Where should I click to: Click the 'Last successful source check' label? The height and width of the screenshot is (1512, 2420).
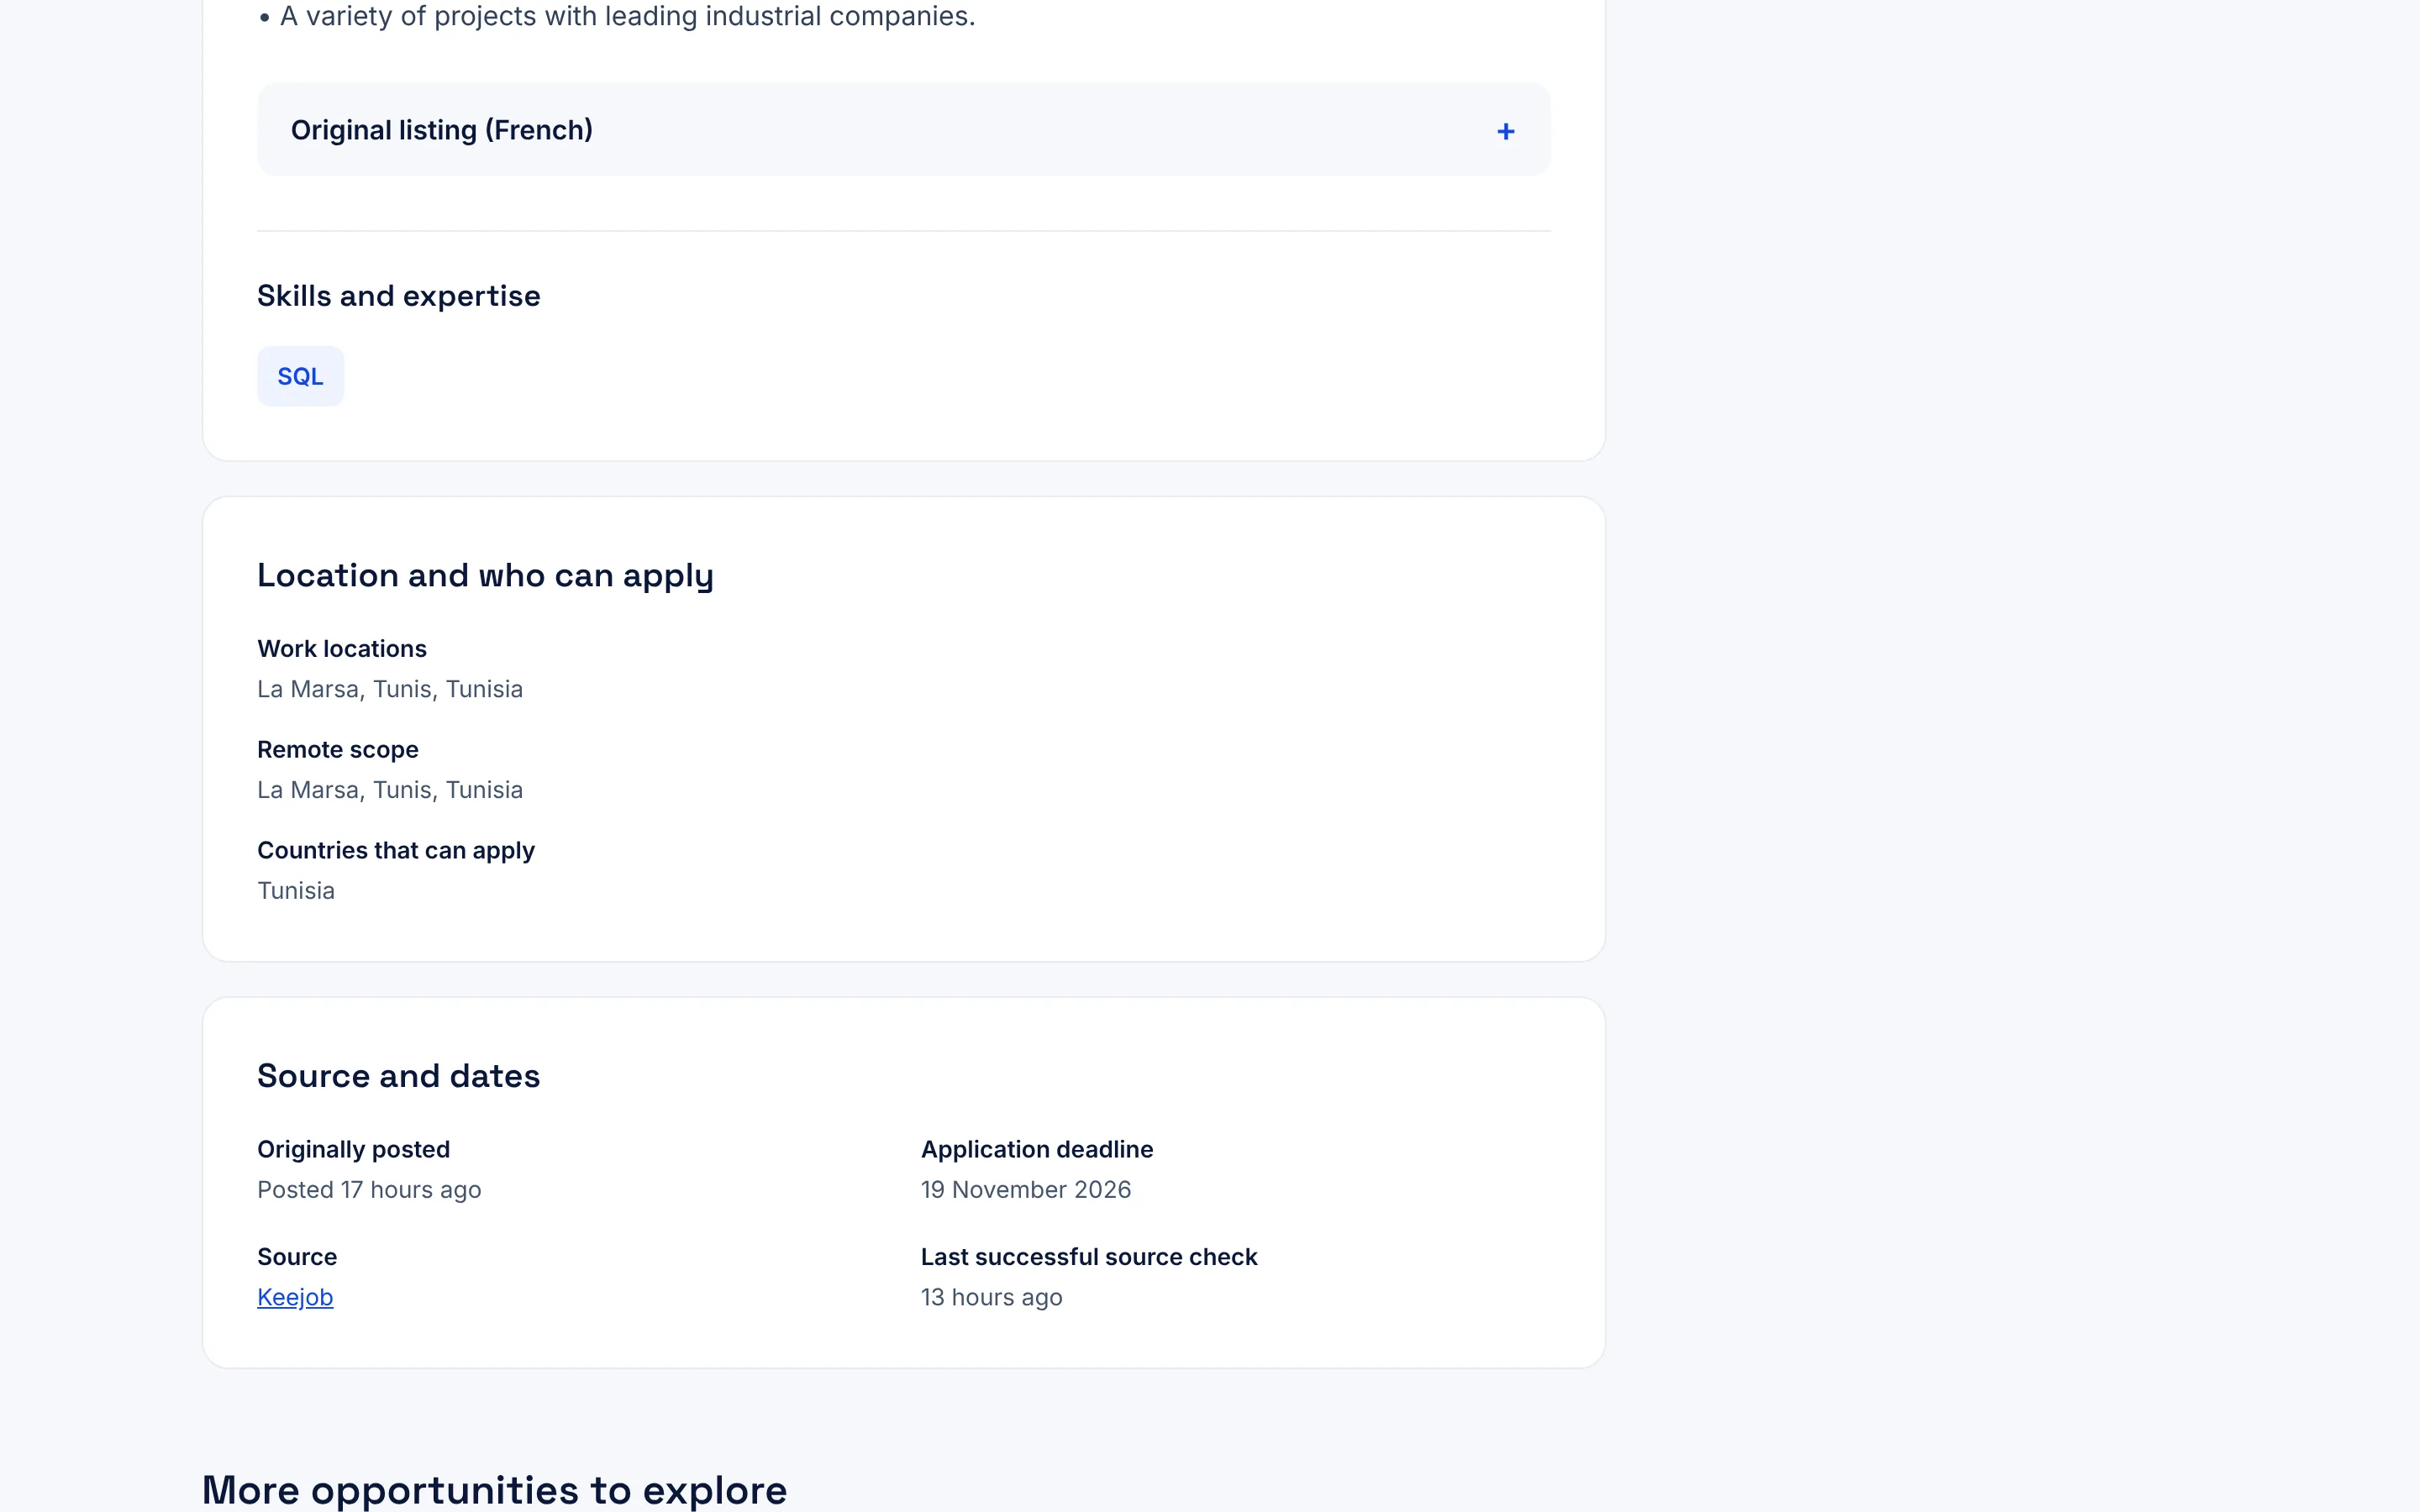(x=1089, y=1257)
